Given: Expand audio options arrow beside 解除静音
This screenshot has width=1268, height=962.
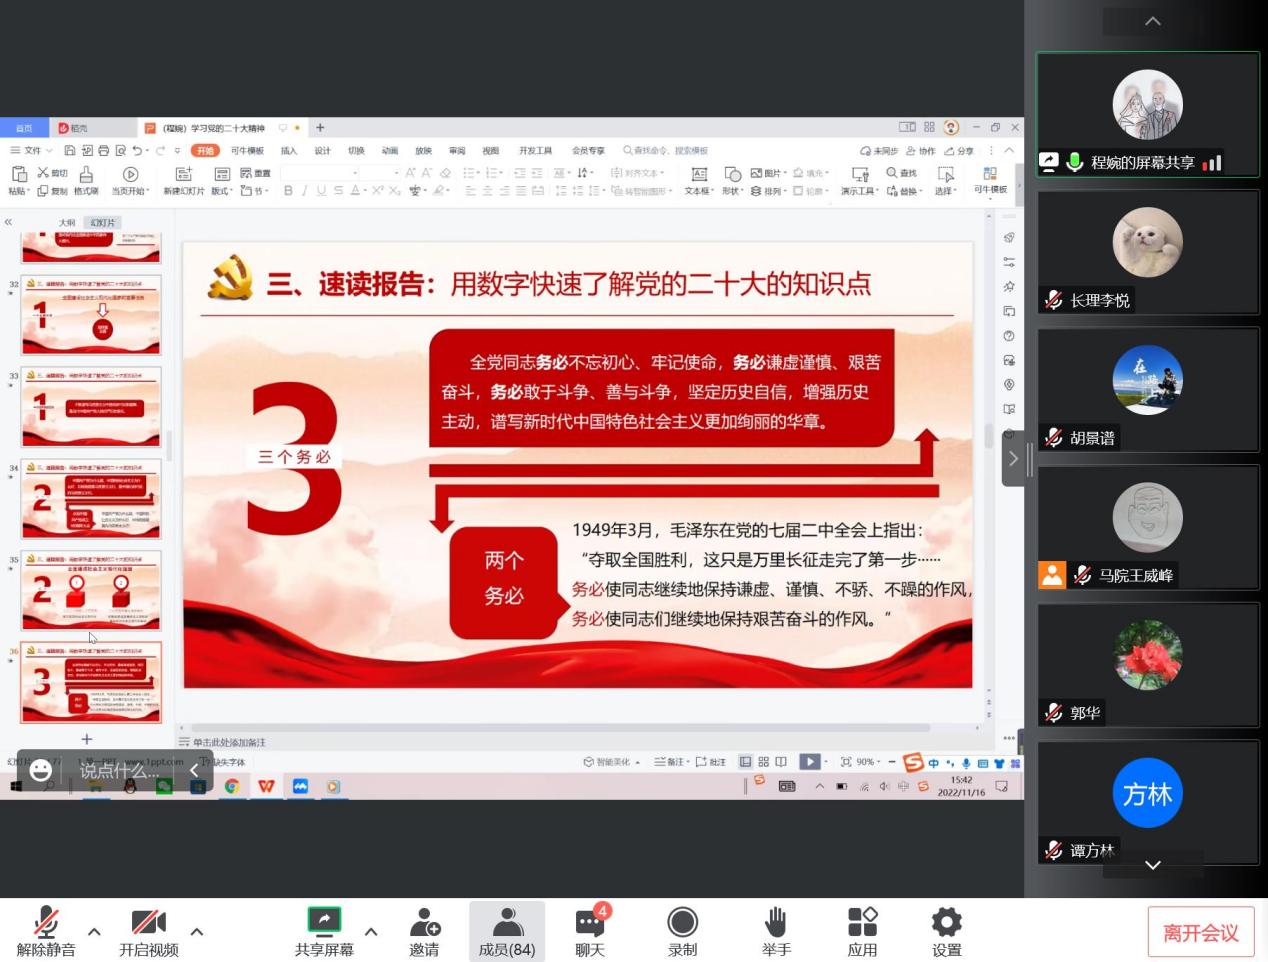Looking at the screenshot, I should coord(94,932).
